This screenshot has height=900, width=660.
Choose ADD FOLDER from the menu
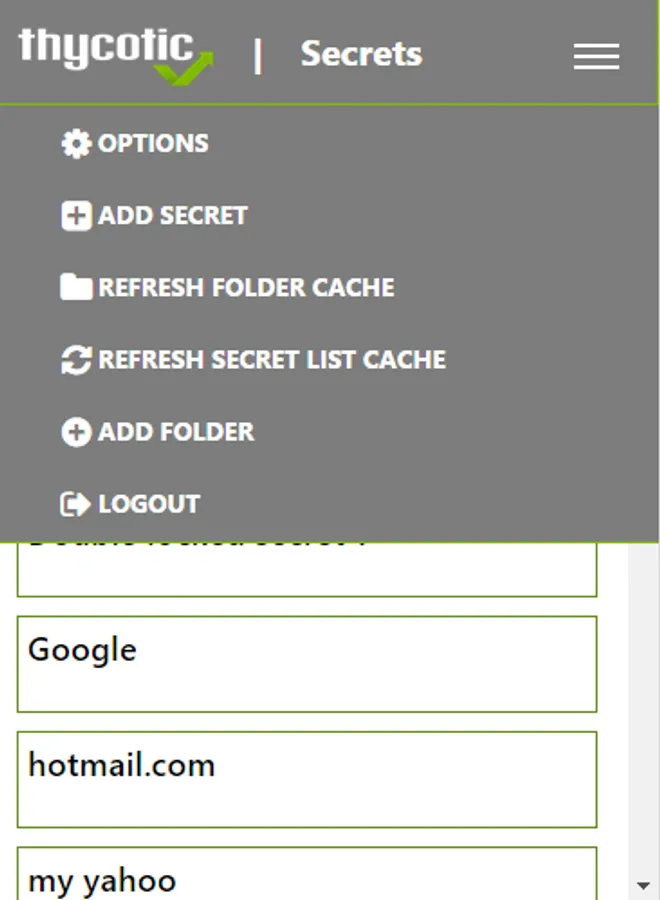pyautogui.click(x=176, y=432)
